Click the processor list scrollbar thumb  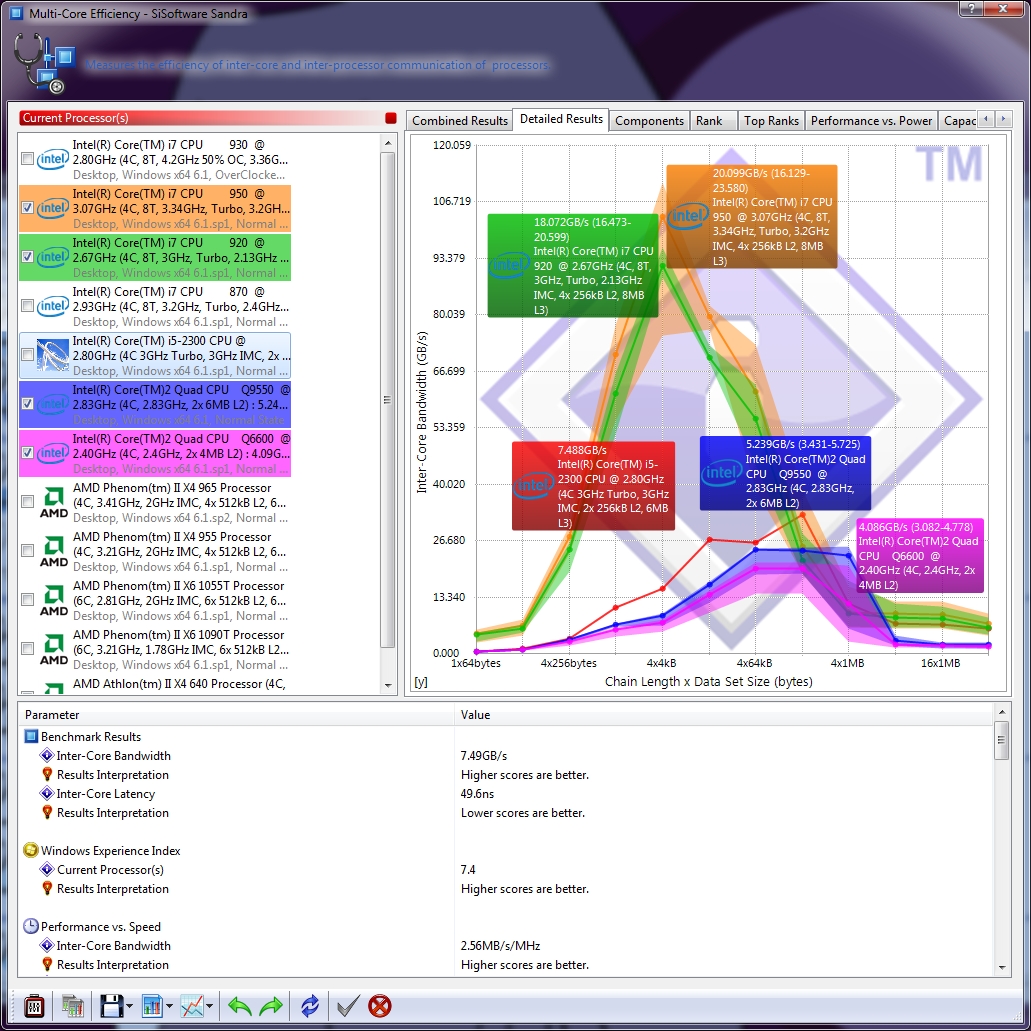click(388, 400)
